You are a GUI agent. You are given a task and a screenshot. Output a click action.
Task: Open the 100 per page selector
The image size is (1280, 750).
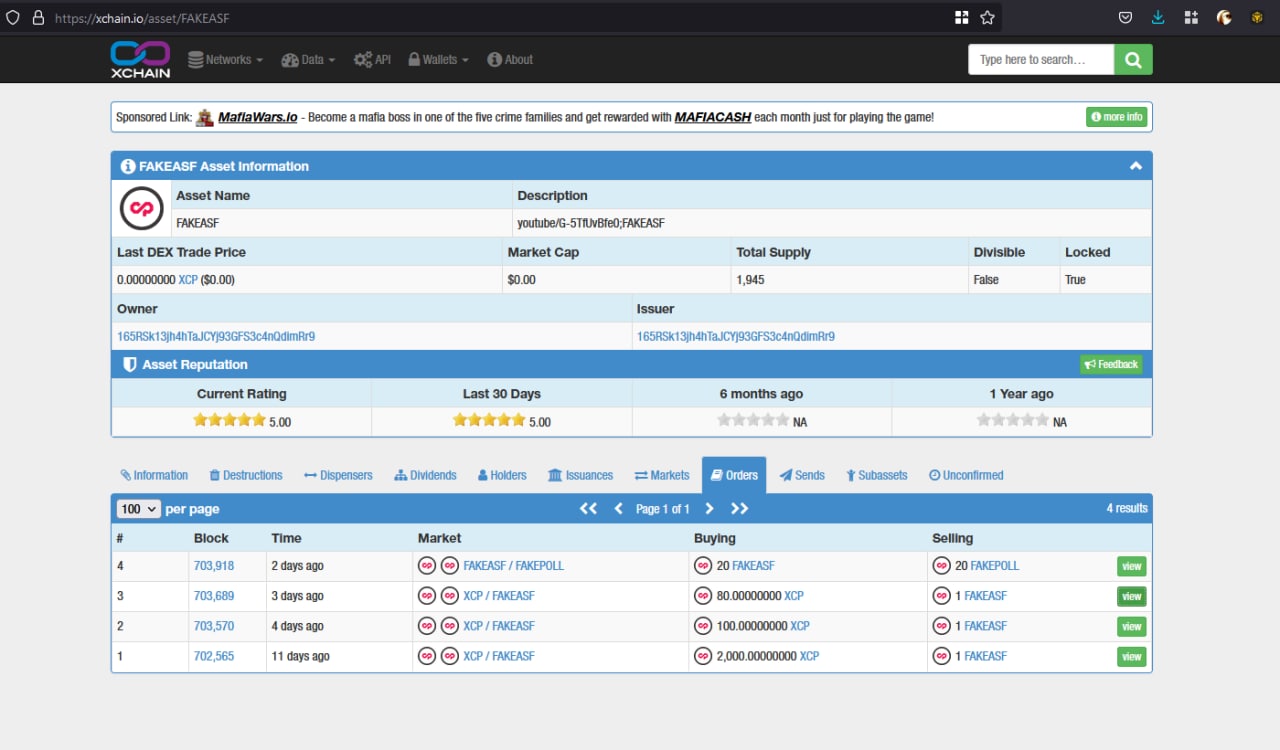(x=139, y=508)
